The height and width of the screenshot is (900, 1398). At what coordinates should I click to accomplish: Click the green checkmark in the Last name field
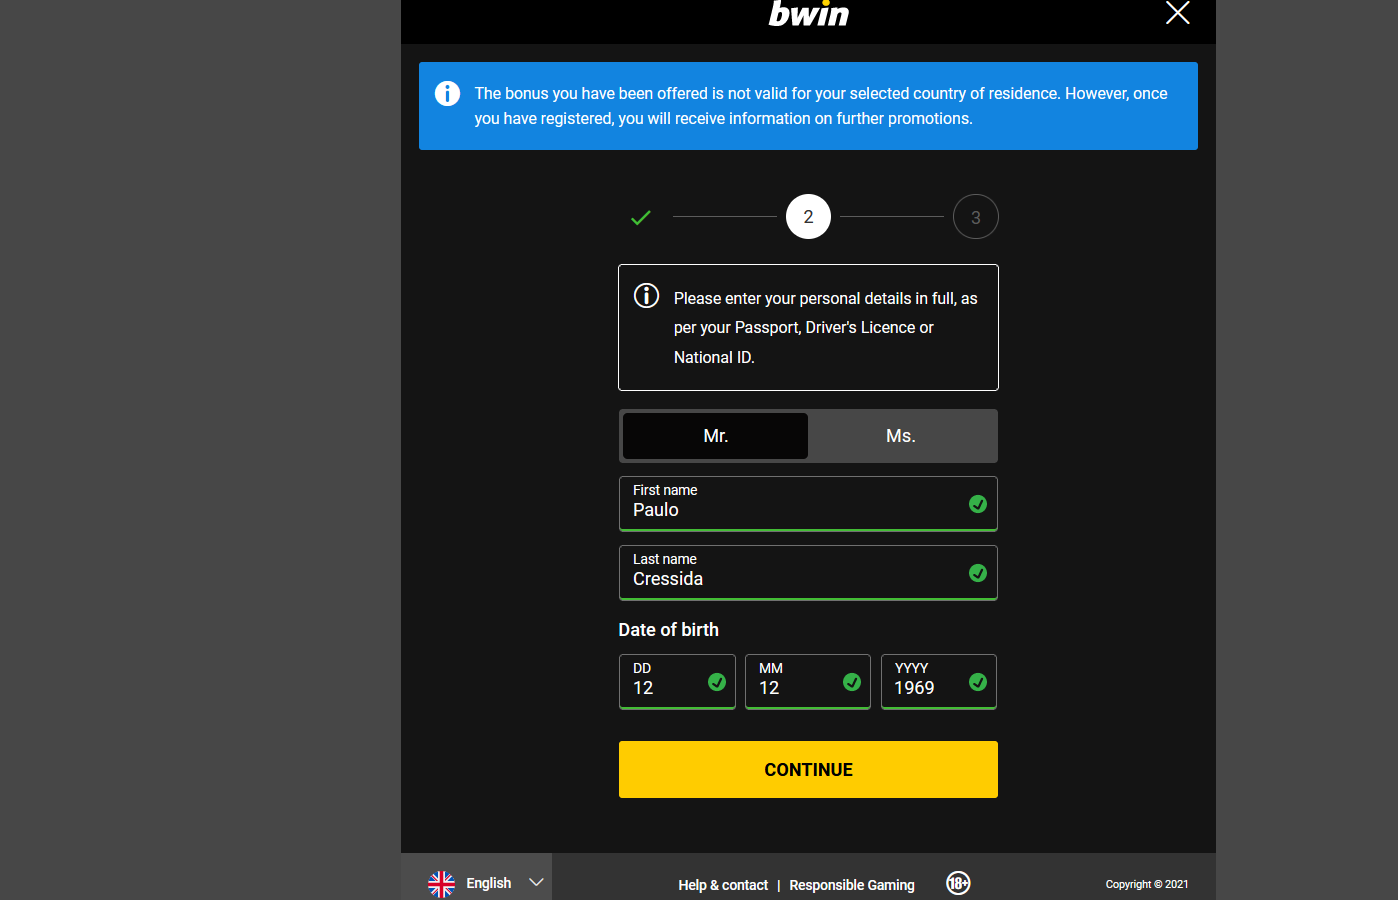(x=978, y=573)
